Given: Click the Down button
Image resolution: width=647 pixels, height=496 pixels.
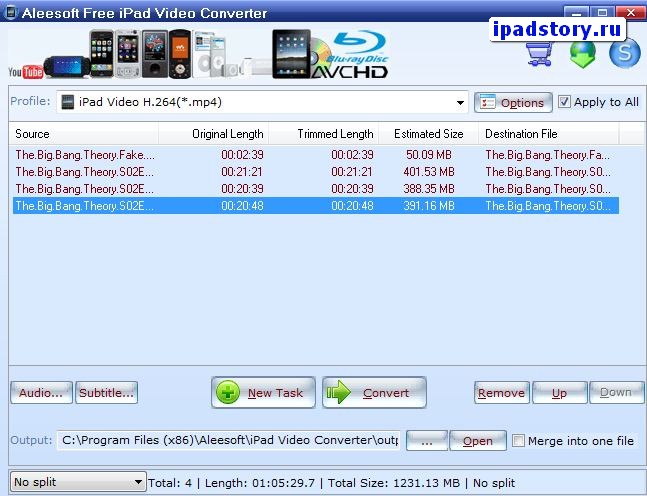Looking at the screenshot, I should click(616, 392).
